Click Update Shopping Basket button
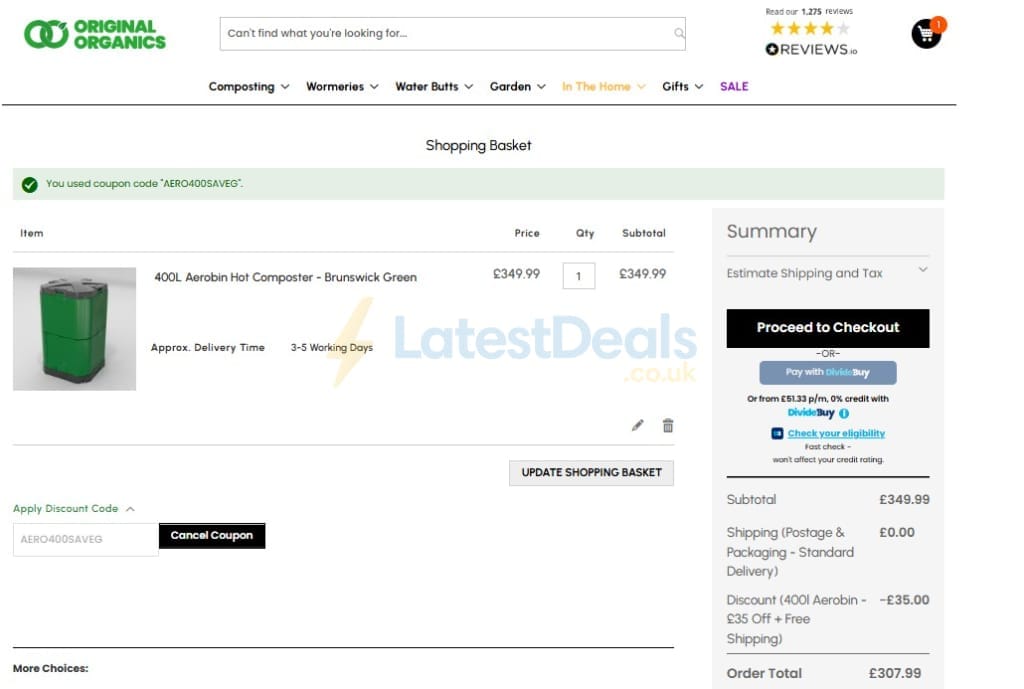Viewport: 1024px width, 689px height. 591,473
